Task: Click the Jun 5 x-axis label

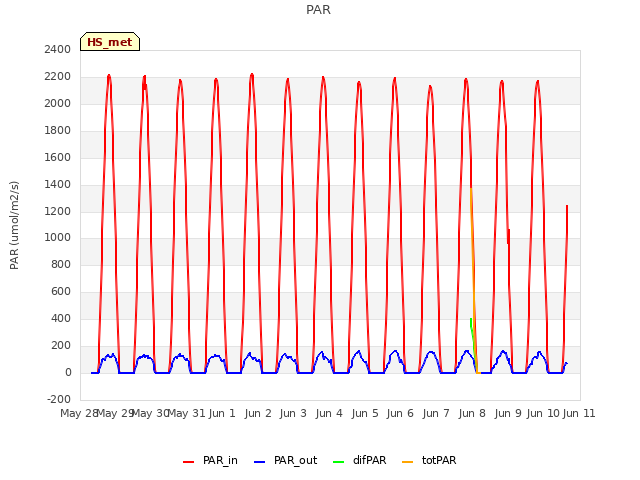Action: coord(365,414)
